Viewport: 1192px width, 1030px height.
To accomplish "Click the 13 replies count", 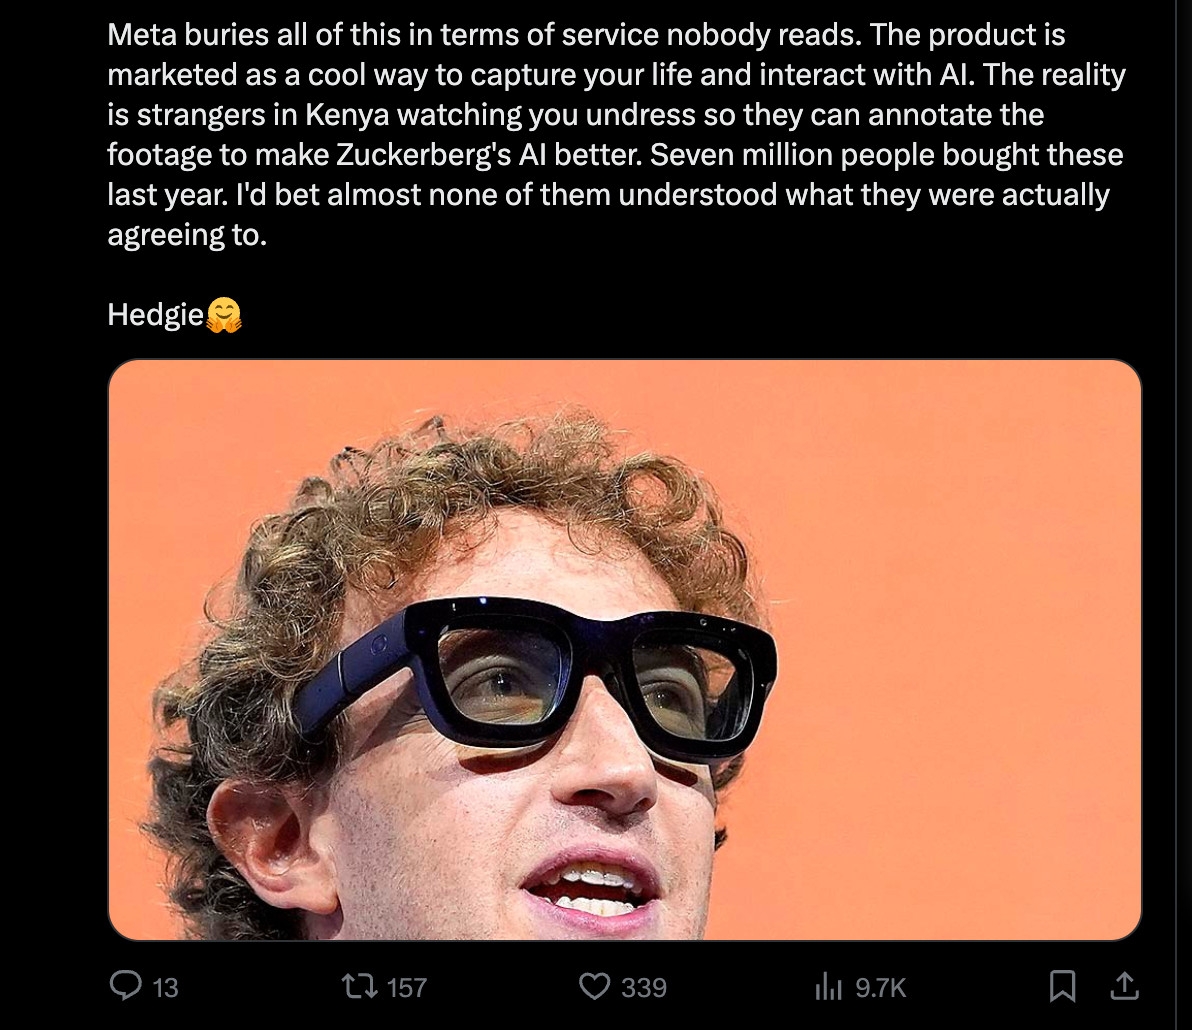I will tap(166, 987).
